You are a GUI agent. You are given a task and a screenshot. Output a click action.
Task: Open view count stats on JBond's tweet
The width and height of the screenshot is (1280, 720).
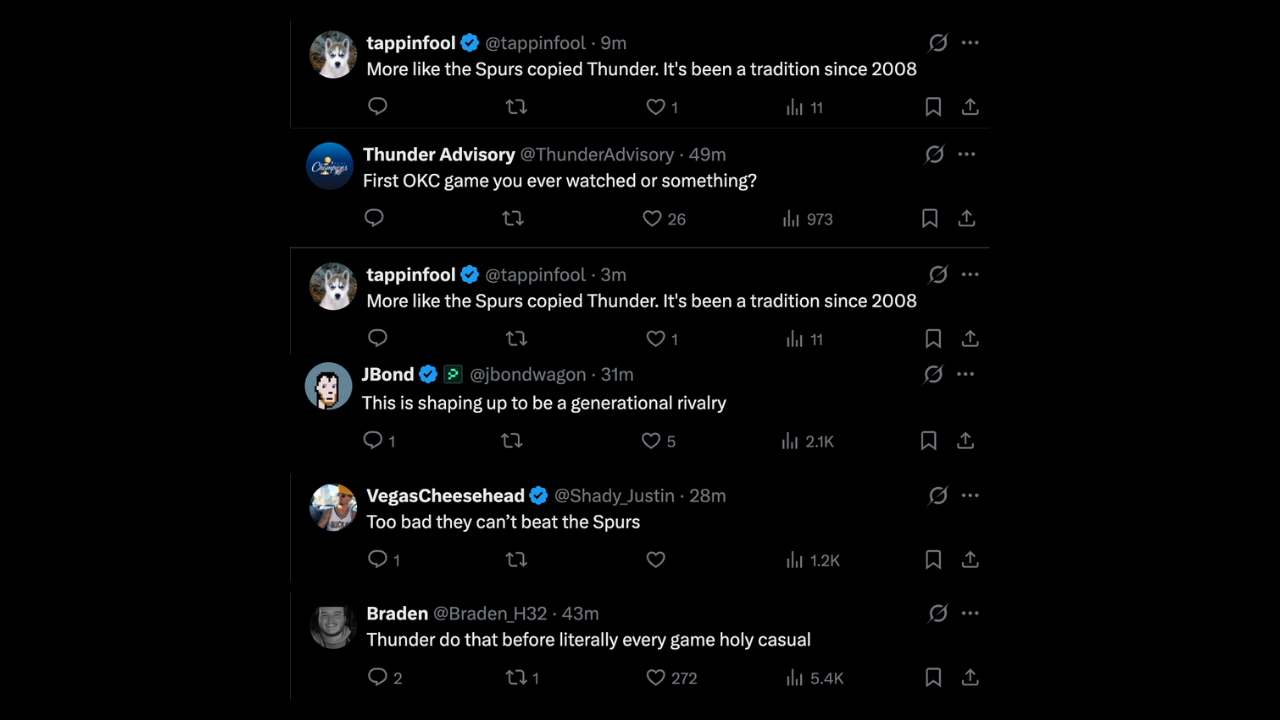(793, 440)
